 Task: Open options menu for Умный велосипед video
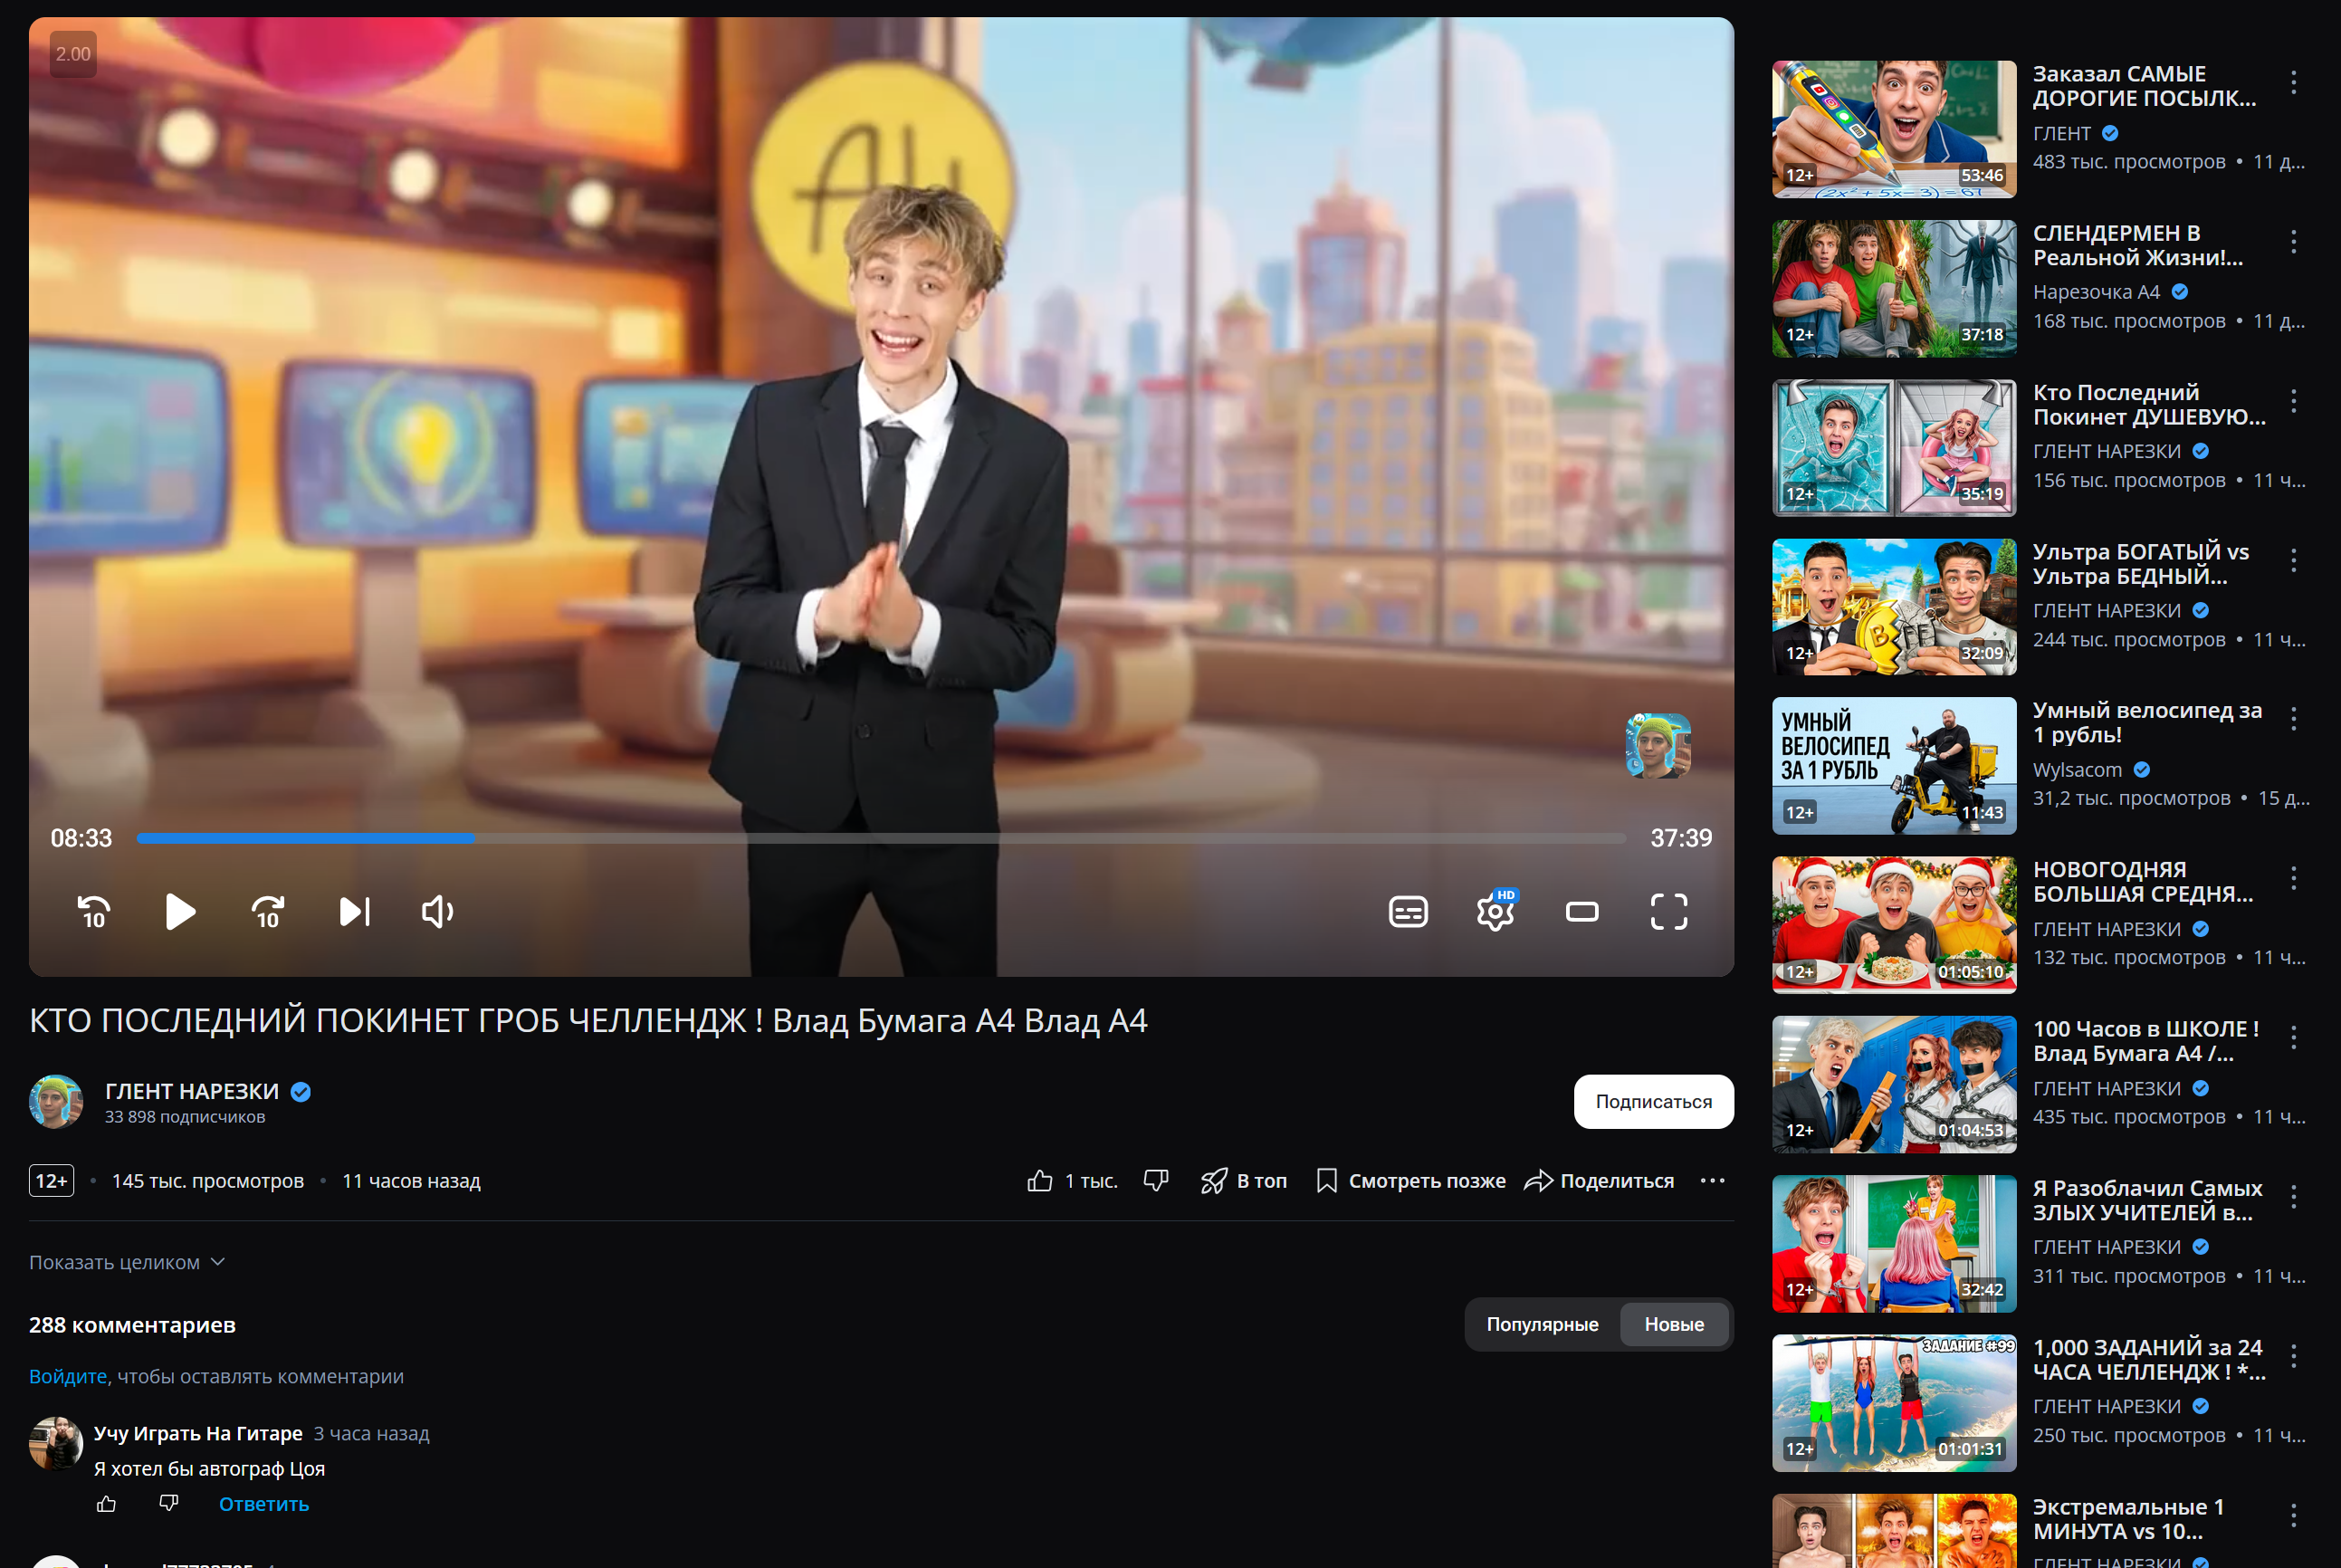(2293, 718)
